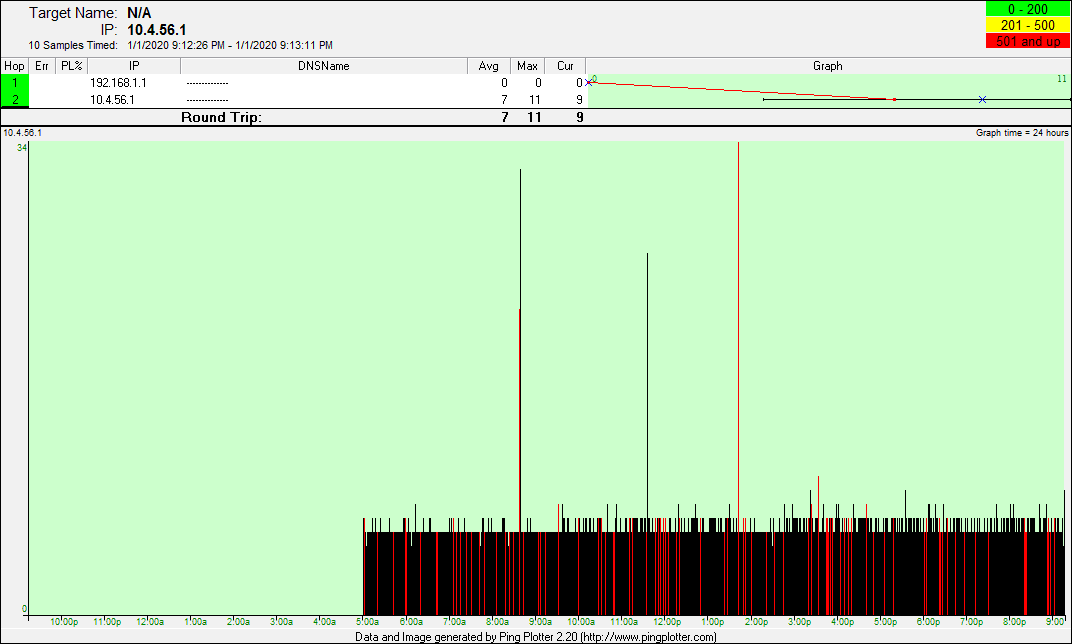Select the Avg column header

click(489, 66)
